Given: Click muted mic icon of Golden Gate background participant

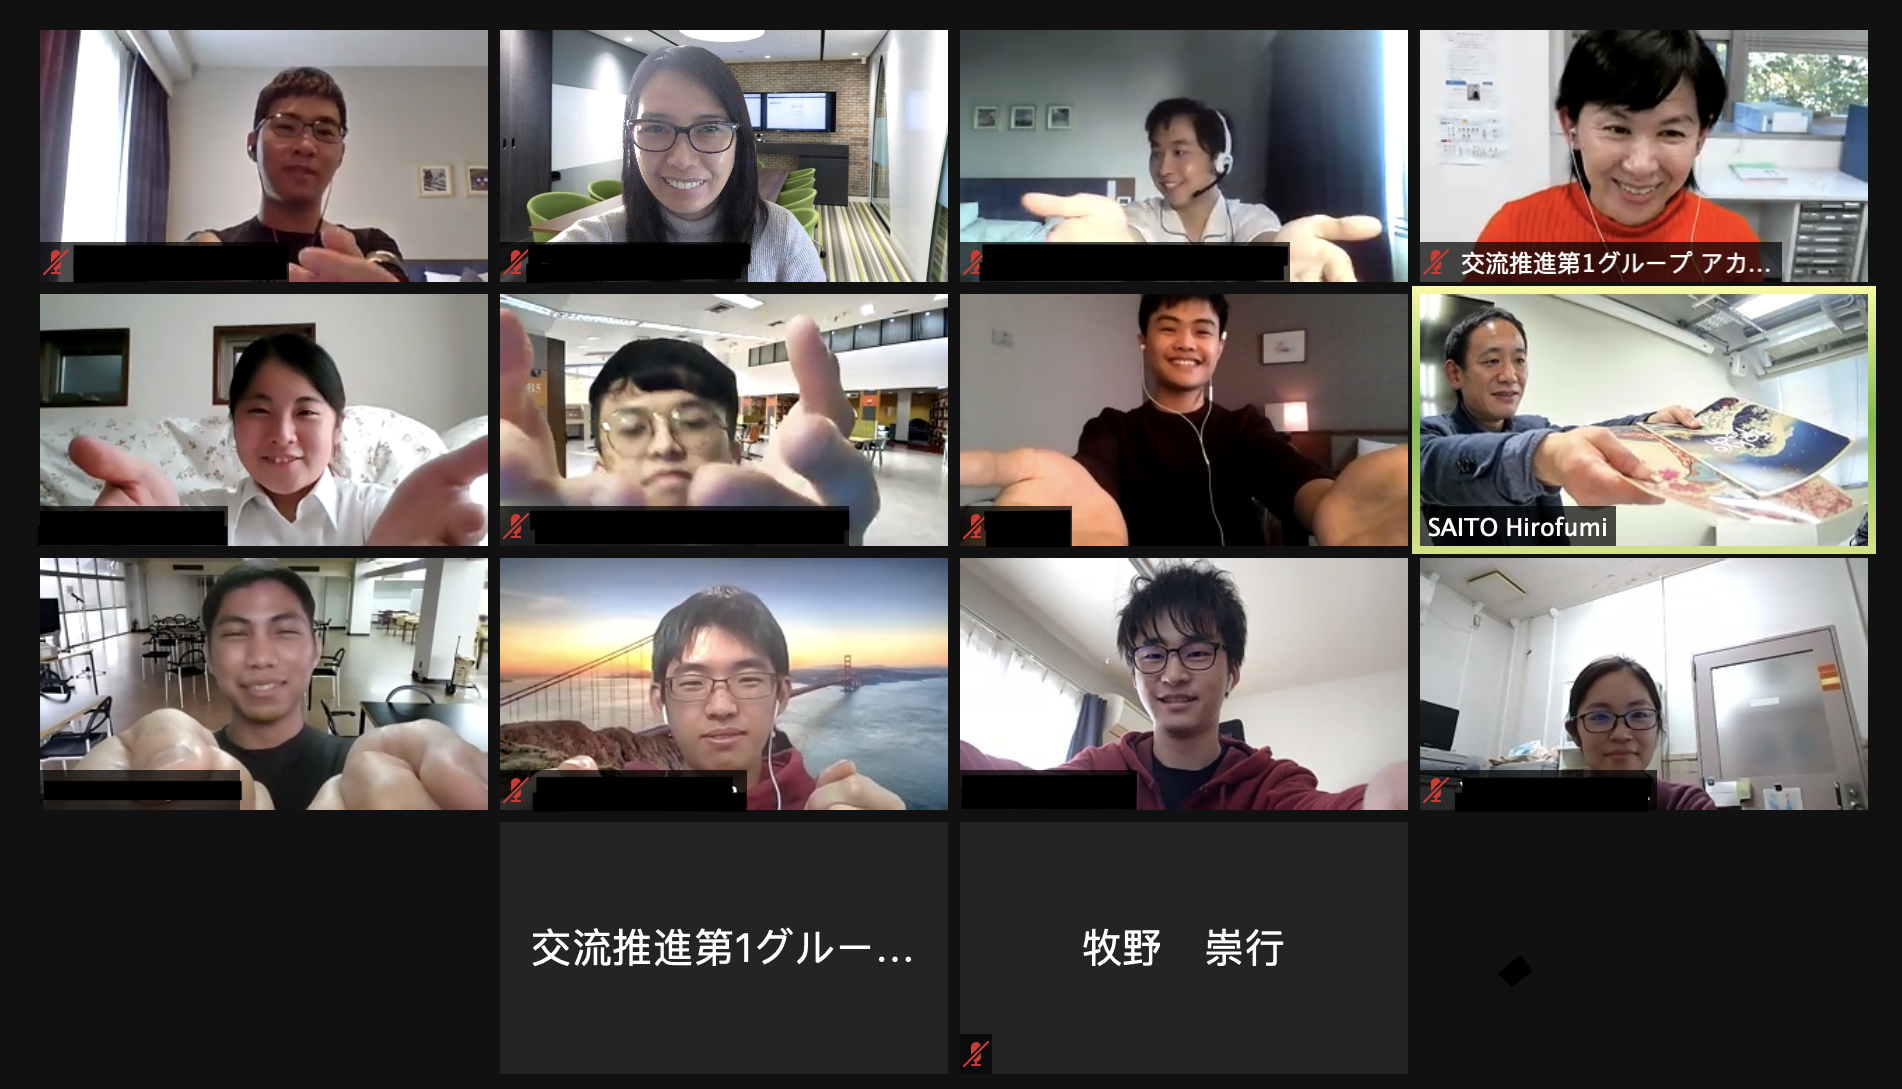Looking at the screenshot, I should coord(515,791).
